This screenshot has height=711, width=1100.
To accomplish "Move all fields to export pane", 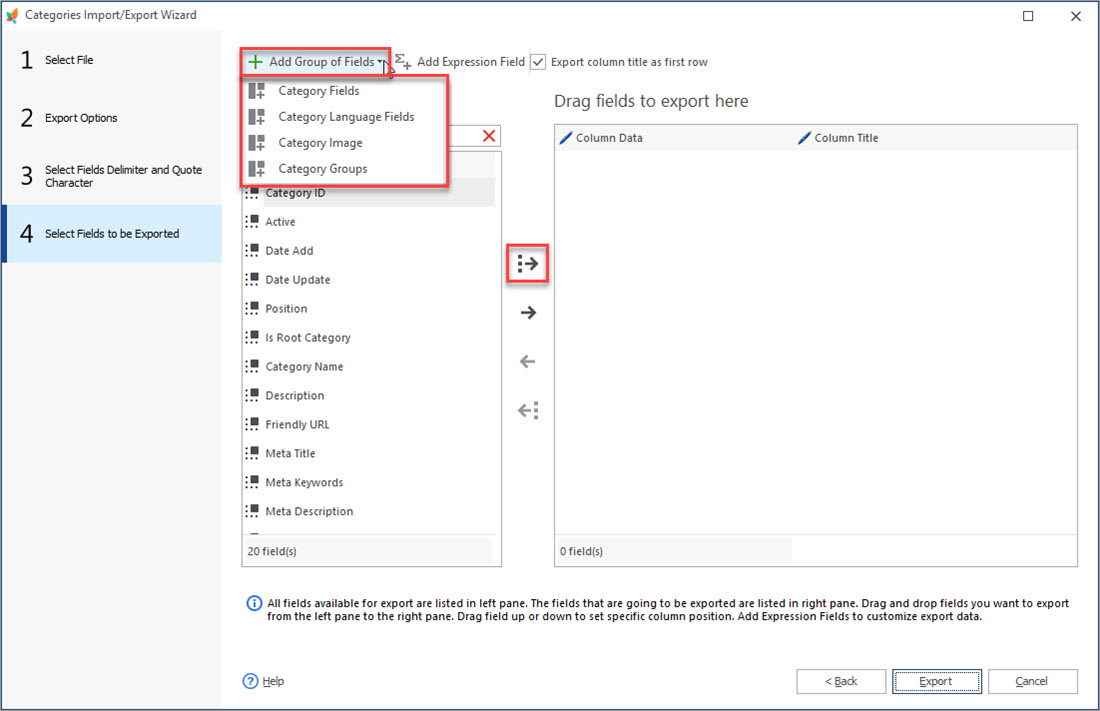I will 528,264.
